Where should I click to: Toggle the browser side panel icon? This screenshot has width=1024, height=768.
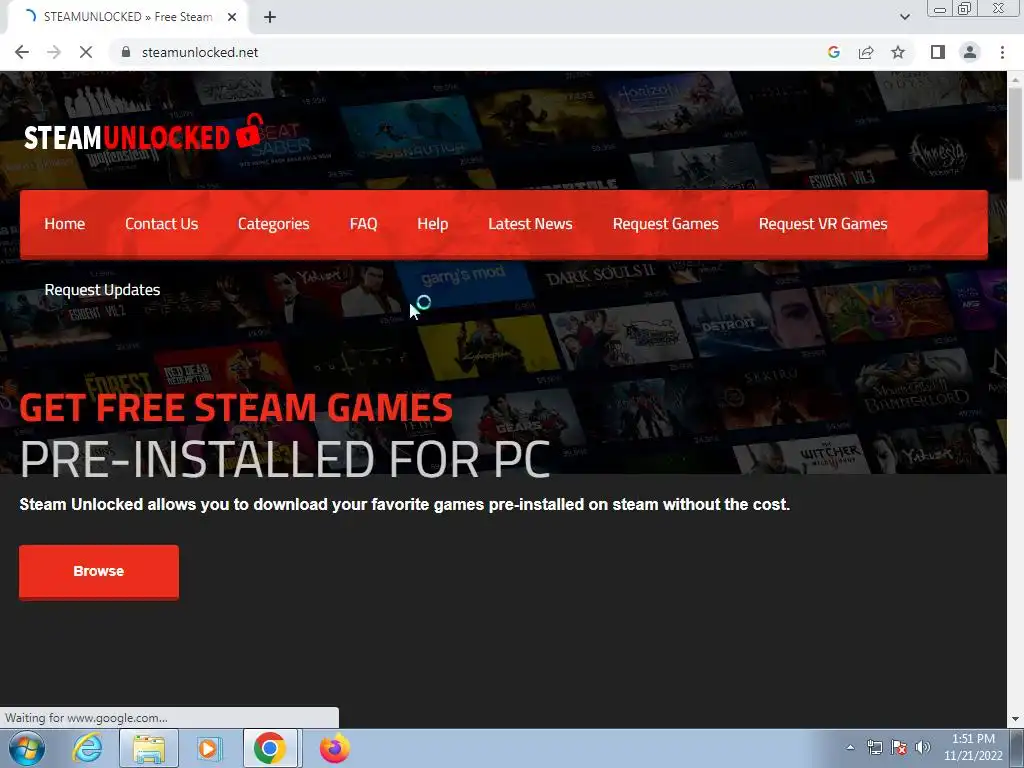(x=938, y=52)
